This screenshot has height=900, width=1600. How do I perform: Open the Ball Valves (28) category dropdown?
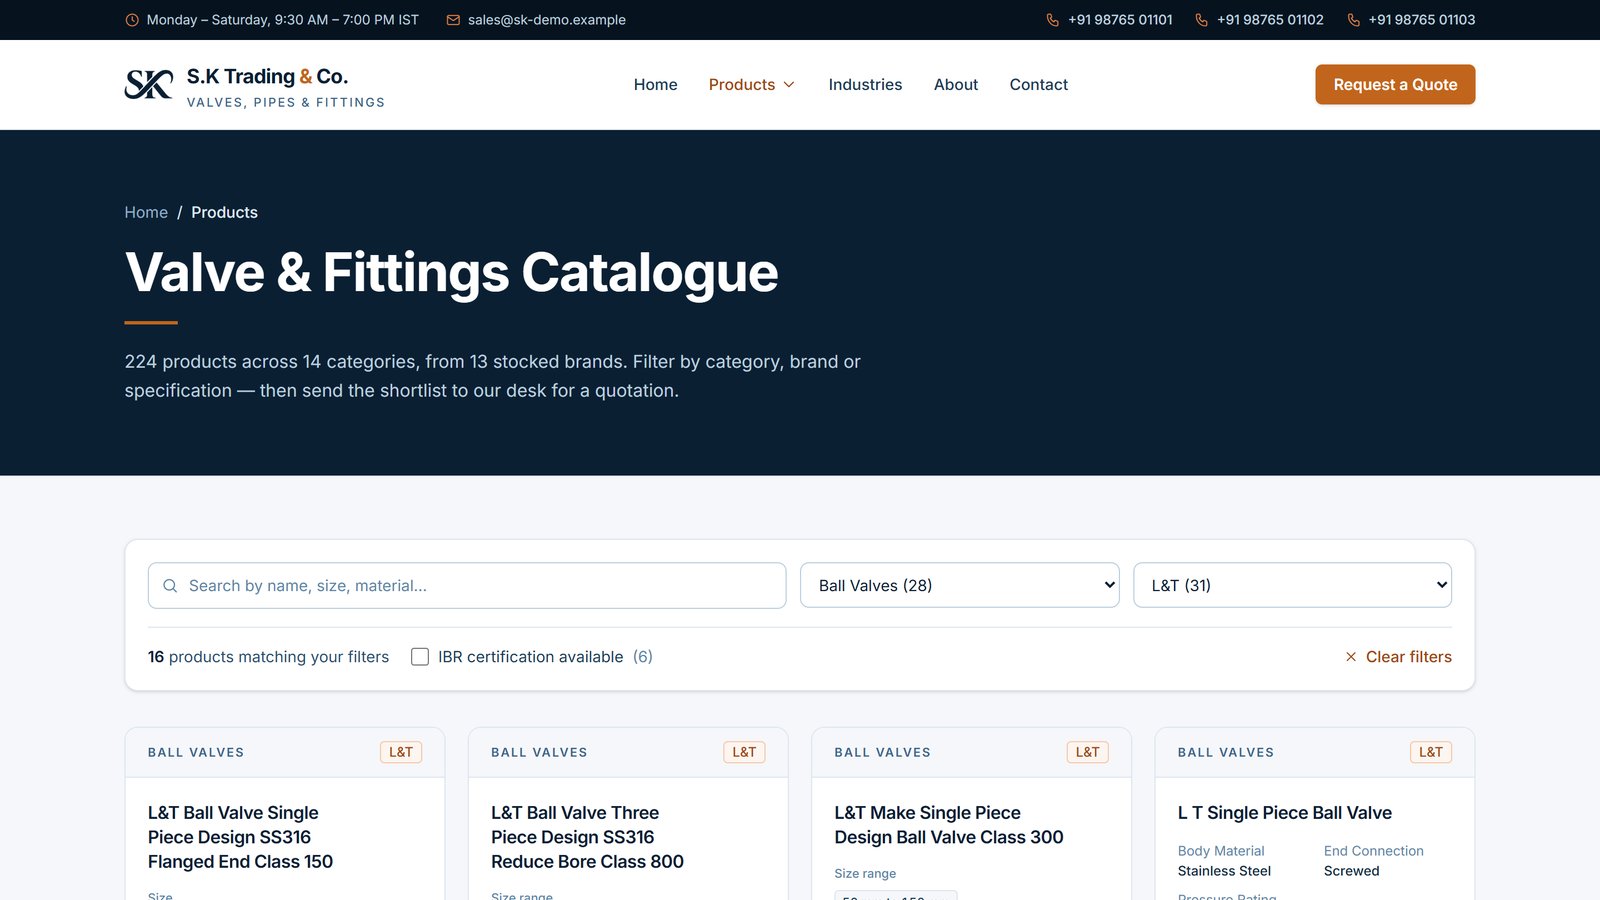[x=960, y=586]
